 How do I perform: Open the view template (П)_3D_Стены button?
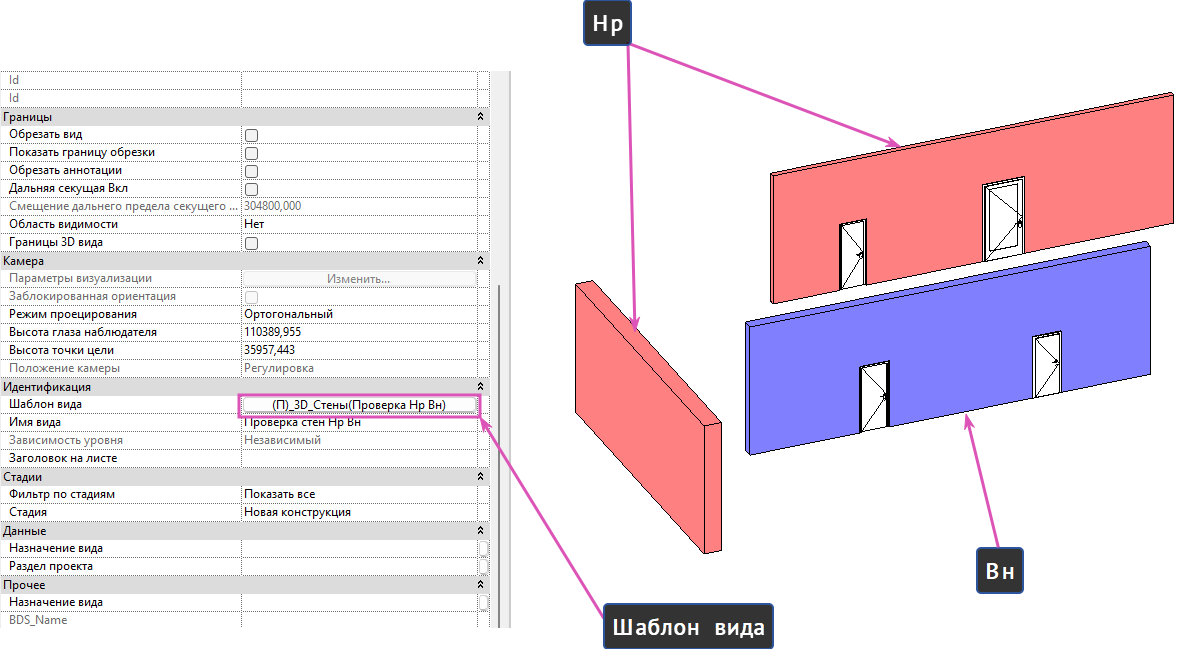click(359, 405)
